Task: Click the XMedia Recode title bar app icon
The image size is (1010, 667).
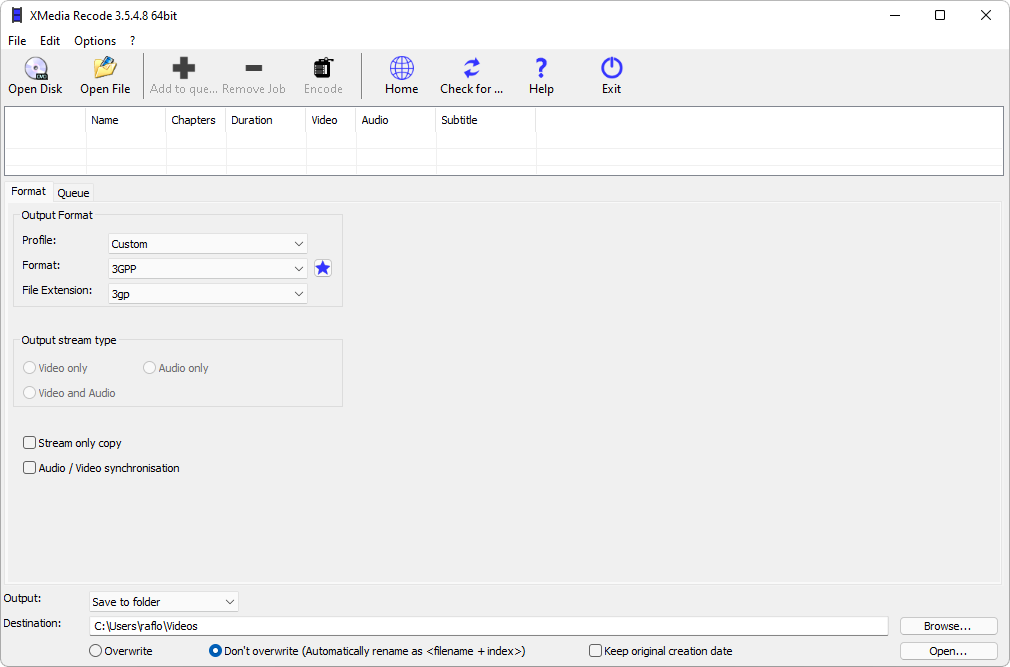Action: point(17,15)
